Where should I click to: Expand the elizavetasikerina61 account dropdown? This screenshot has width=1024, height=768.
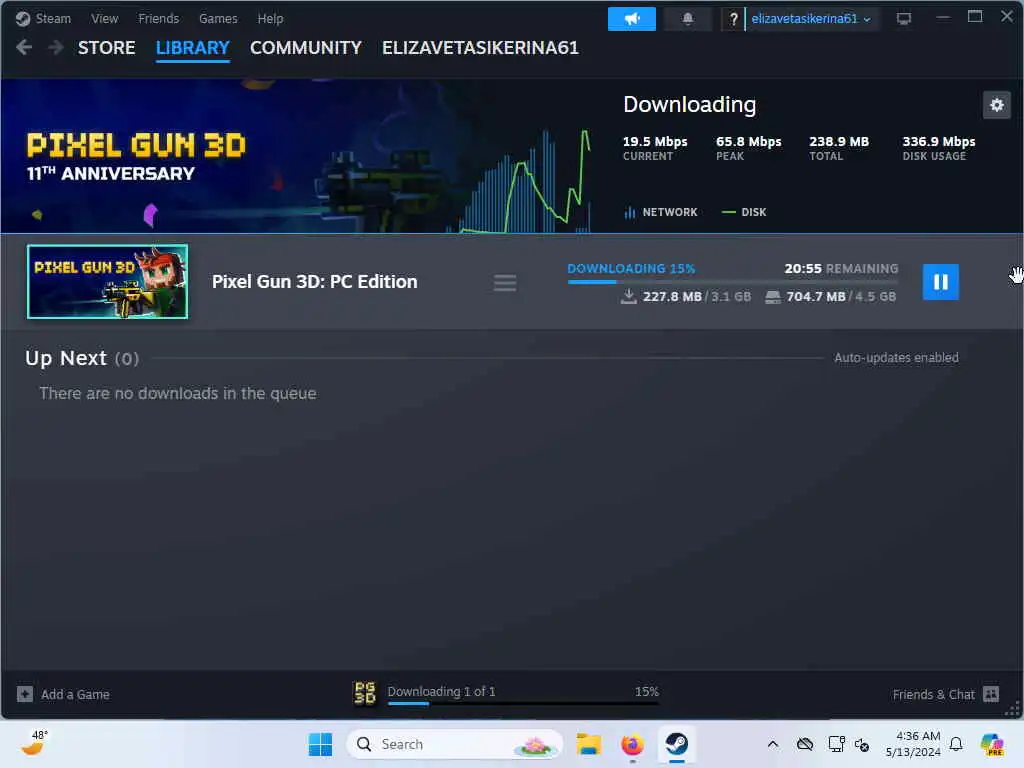pyautogui.click(x=811, y=19)
